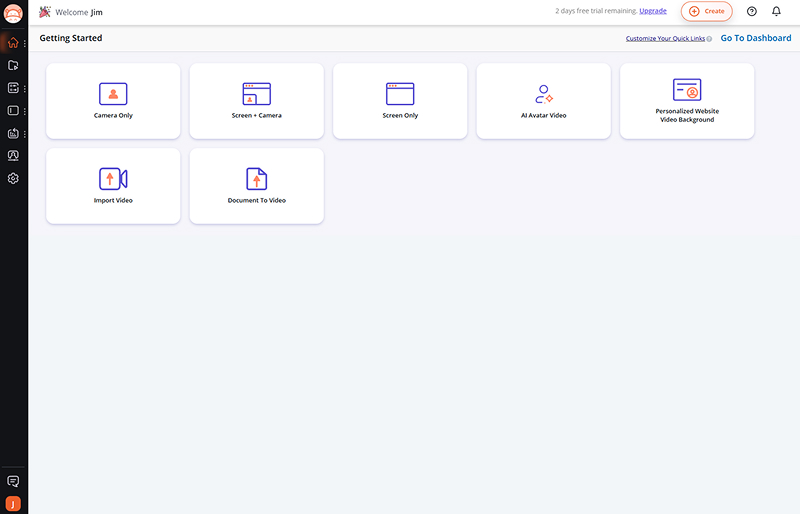The width and height of the screenshot is (800, 514).
Task: Open the chat feedback icon in sidebar
Action: (13, 481)
